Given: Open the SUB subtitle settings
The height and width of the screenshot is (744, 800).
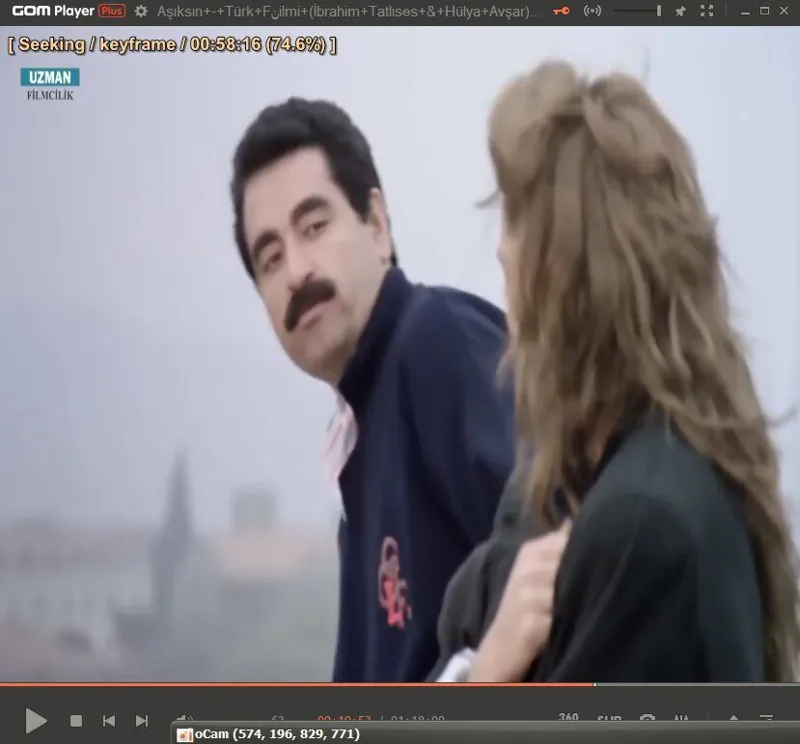Looking at the screenshot, I should coord(609,719).
